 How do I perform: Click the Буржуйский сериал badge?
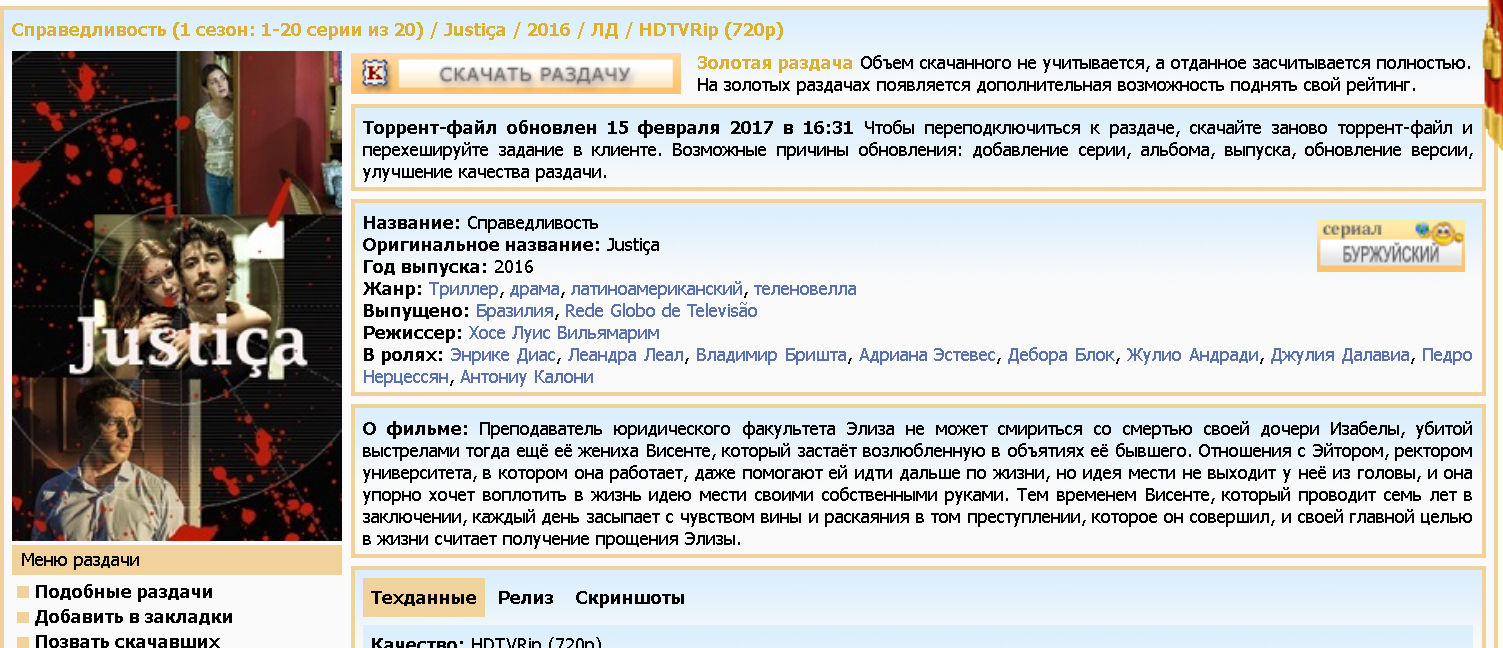tap(1391, 245)
